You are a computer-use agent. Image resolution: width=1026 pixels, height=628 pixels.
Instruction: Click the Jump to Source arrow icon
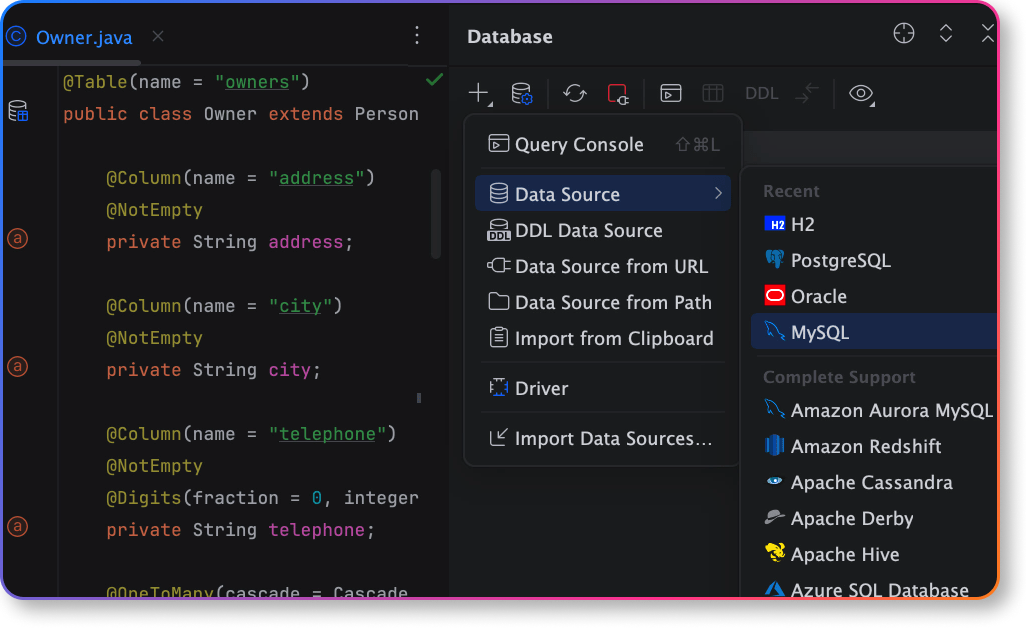[807, 94]
